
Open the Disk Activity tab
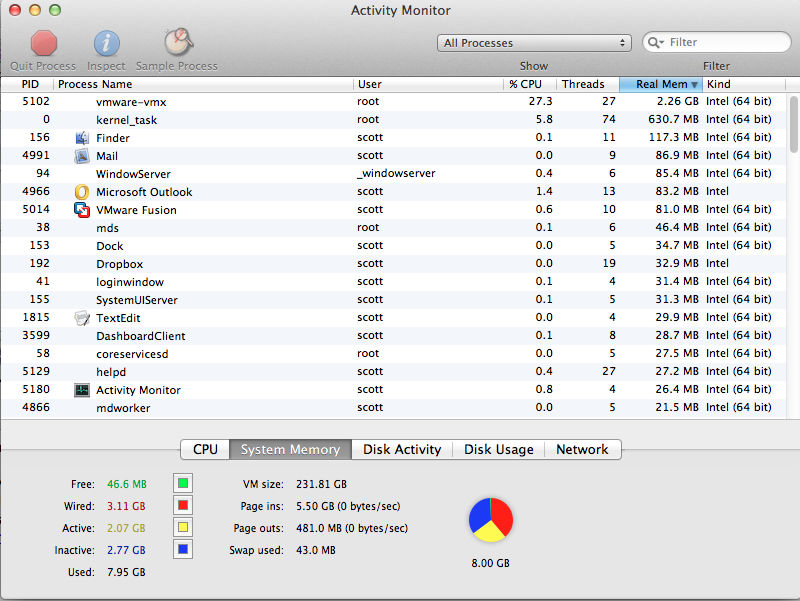click(x=402, y=449)
